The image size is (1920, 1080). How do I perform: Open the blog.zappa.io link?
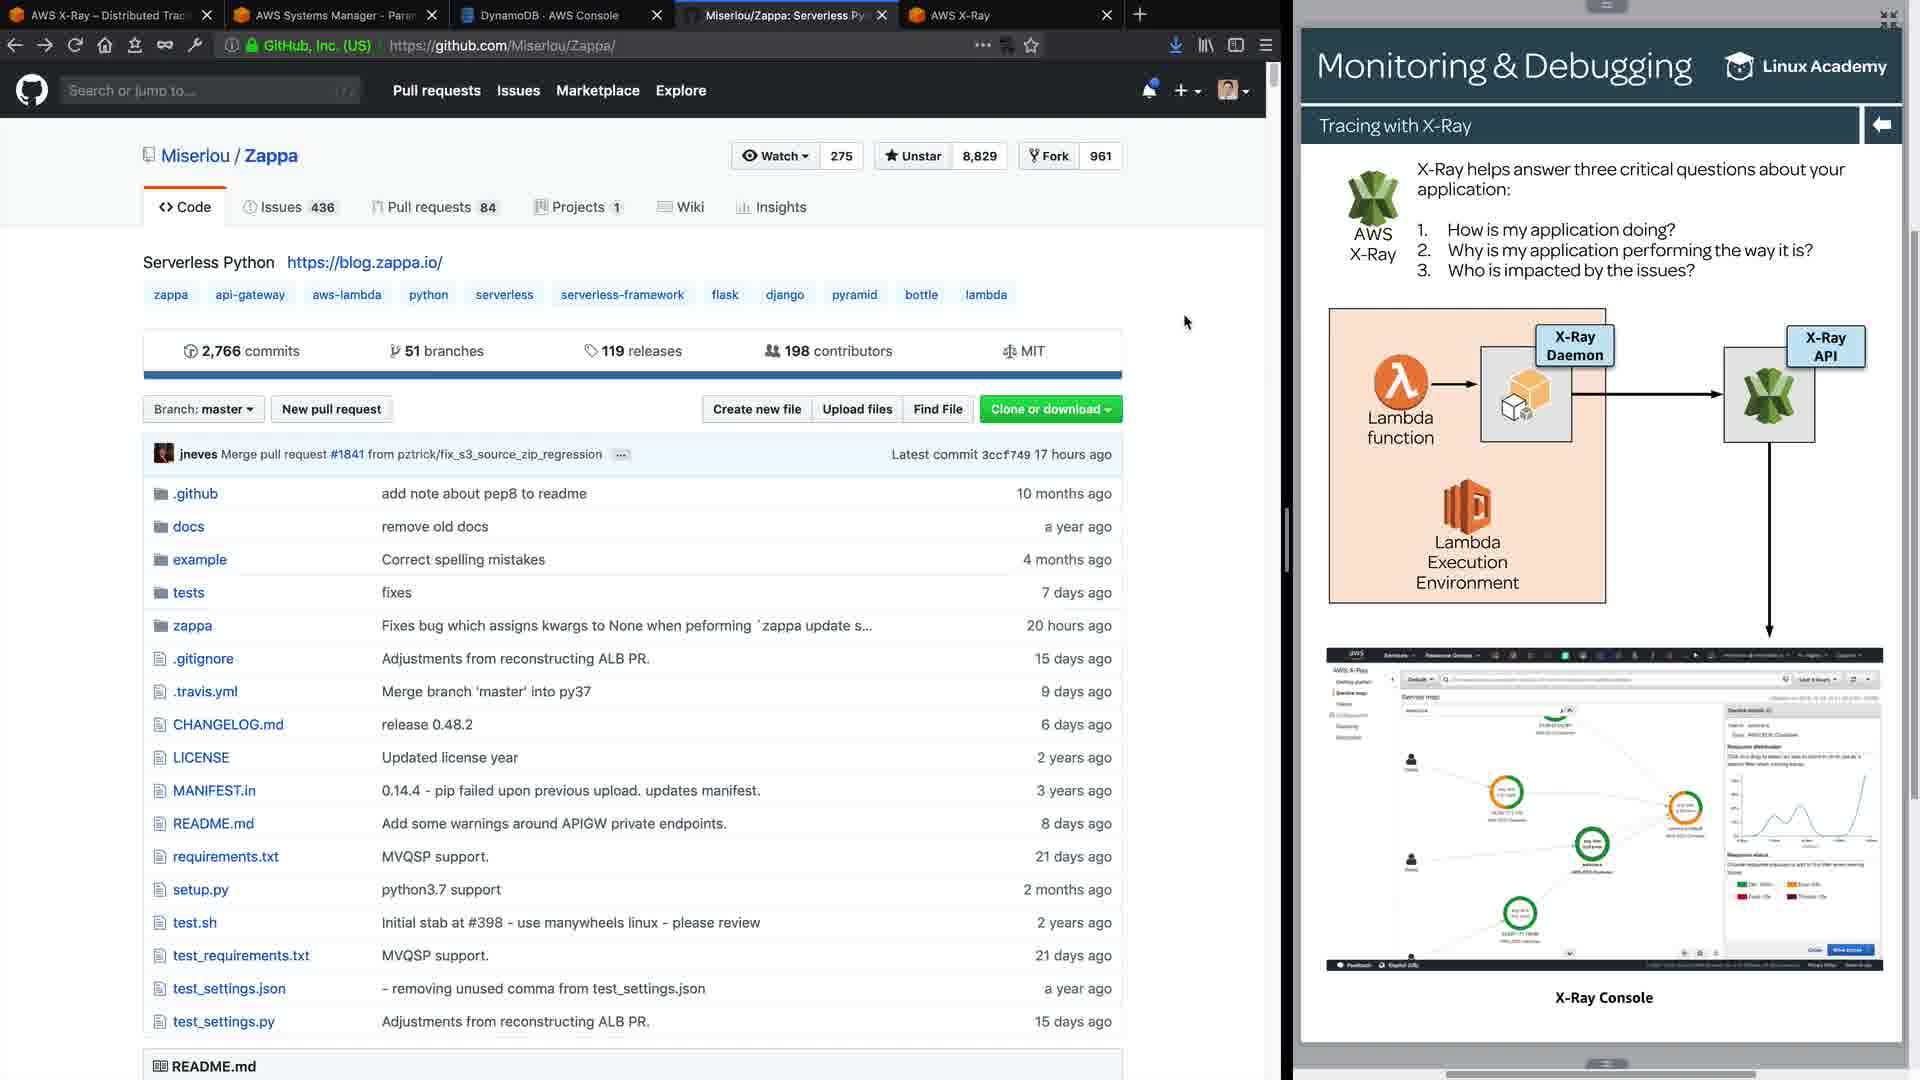(364, 262)
